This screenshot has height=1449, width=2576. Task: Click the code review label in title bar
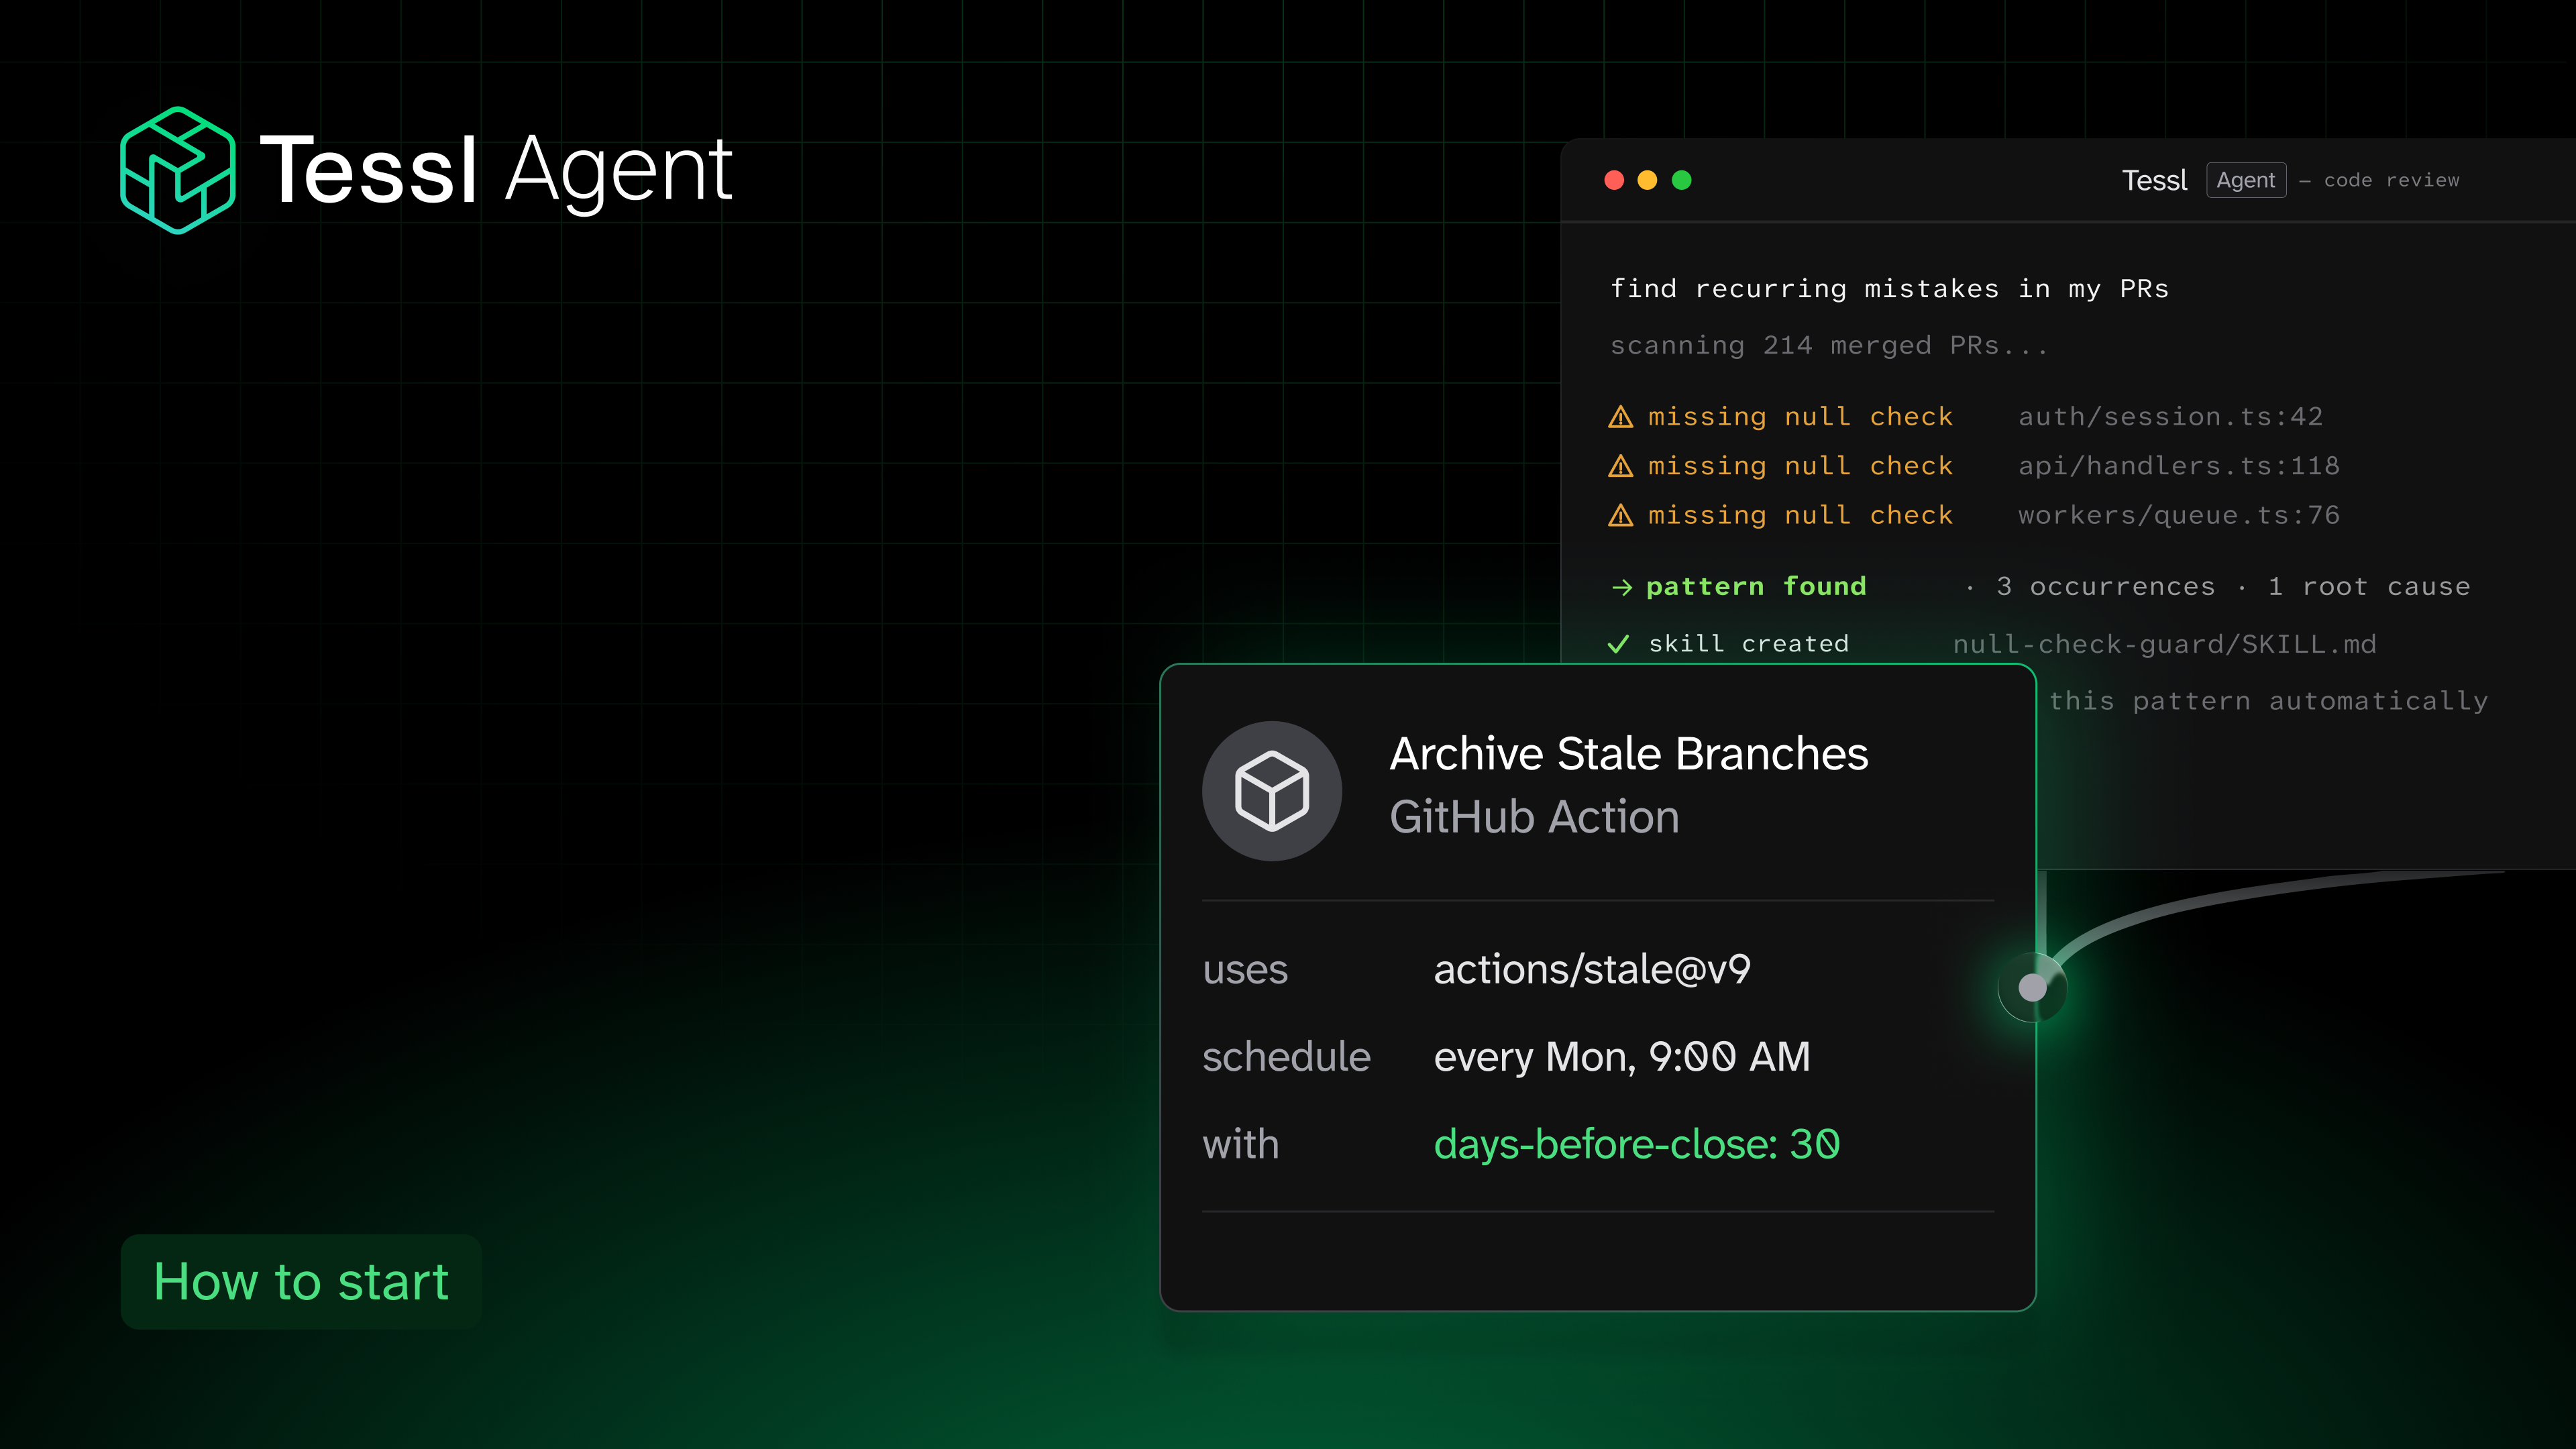click(2391, 181)
